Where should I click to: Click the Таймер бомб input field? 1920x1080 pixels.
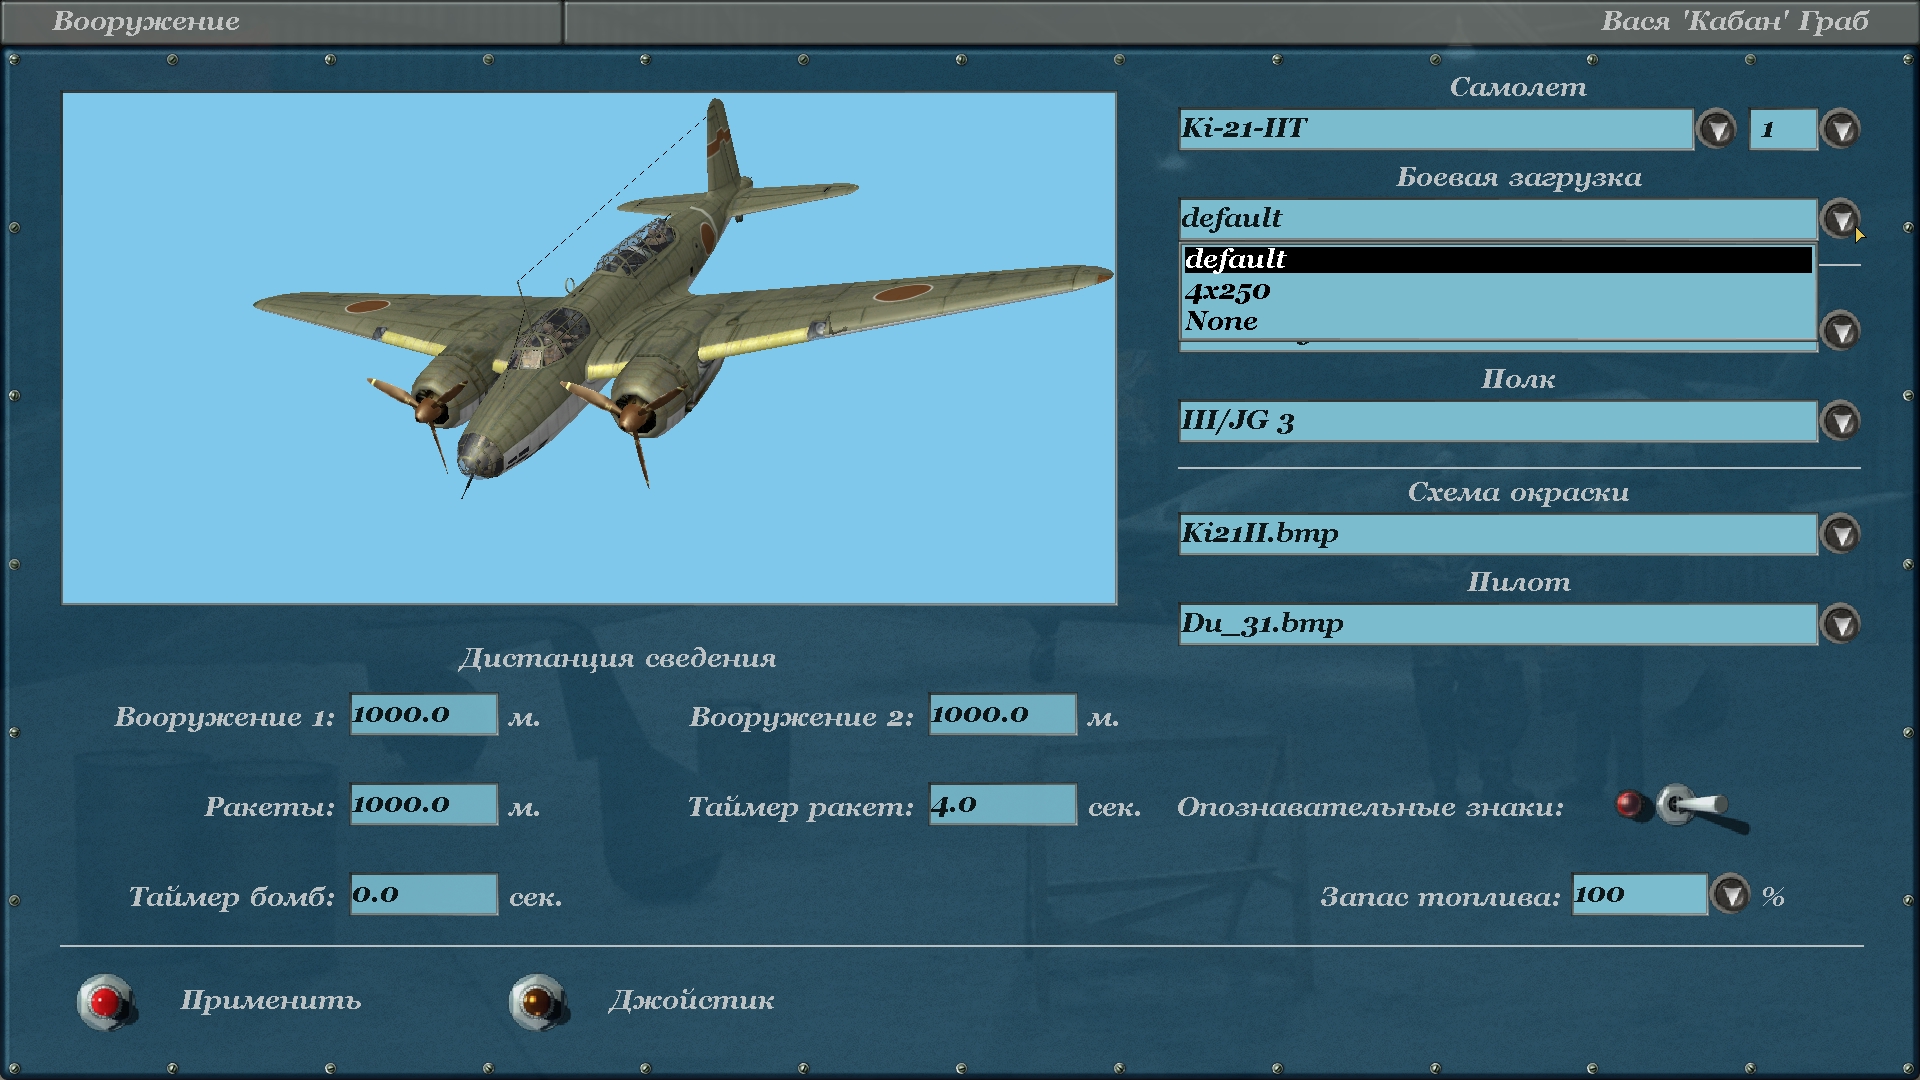point(423,895)
